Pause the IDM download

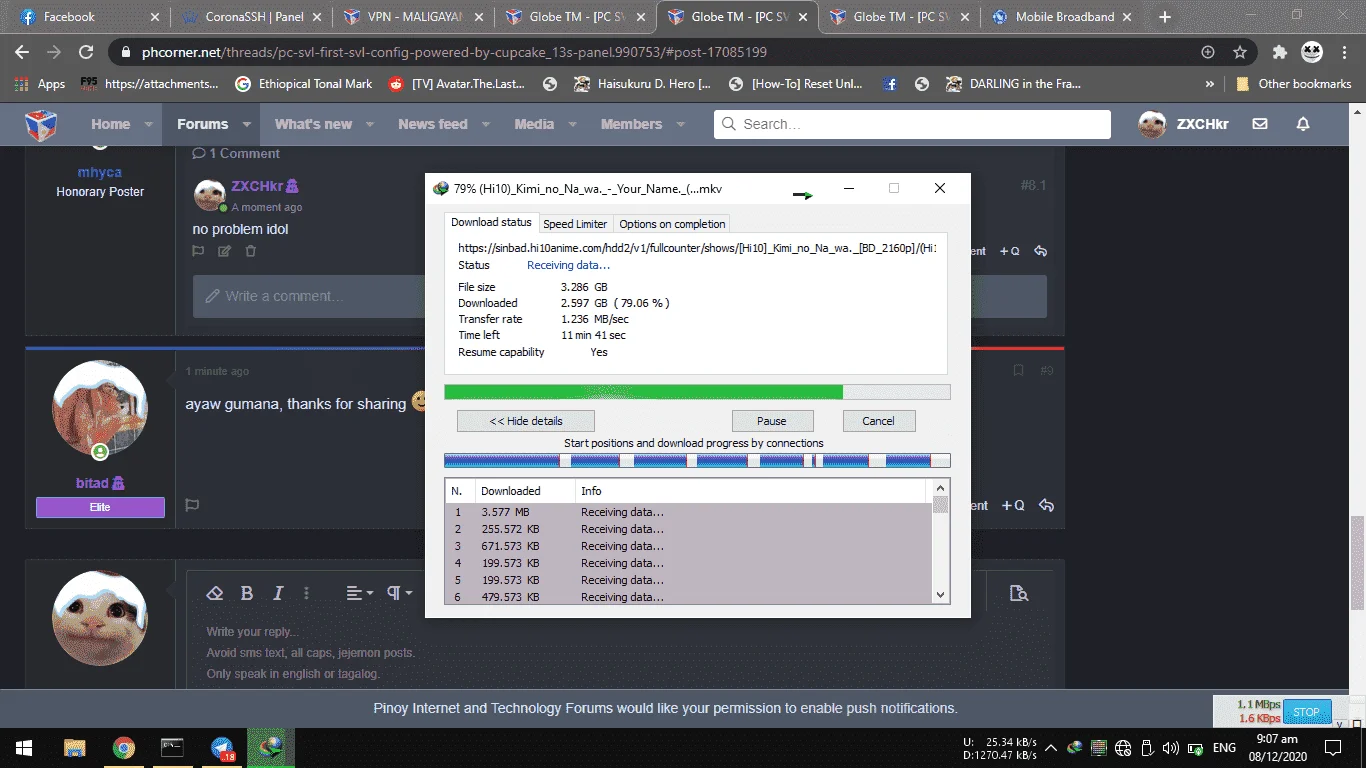(772, 421)
